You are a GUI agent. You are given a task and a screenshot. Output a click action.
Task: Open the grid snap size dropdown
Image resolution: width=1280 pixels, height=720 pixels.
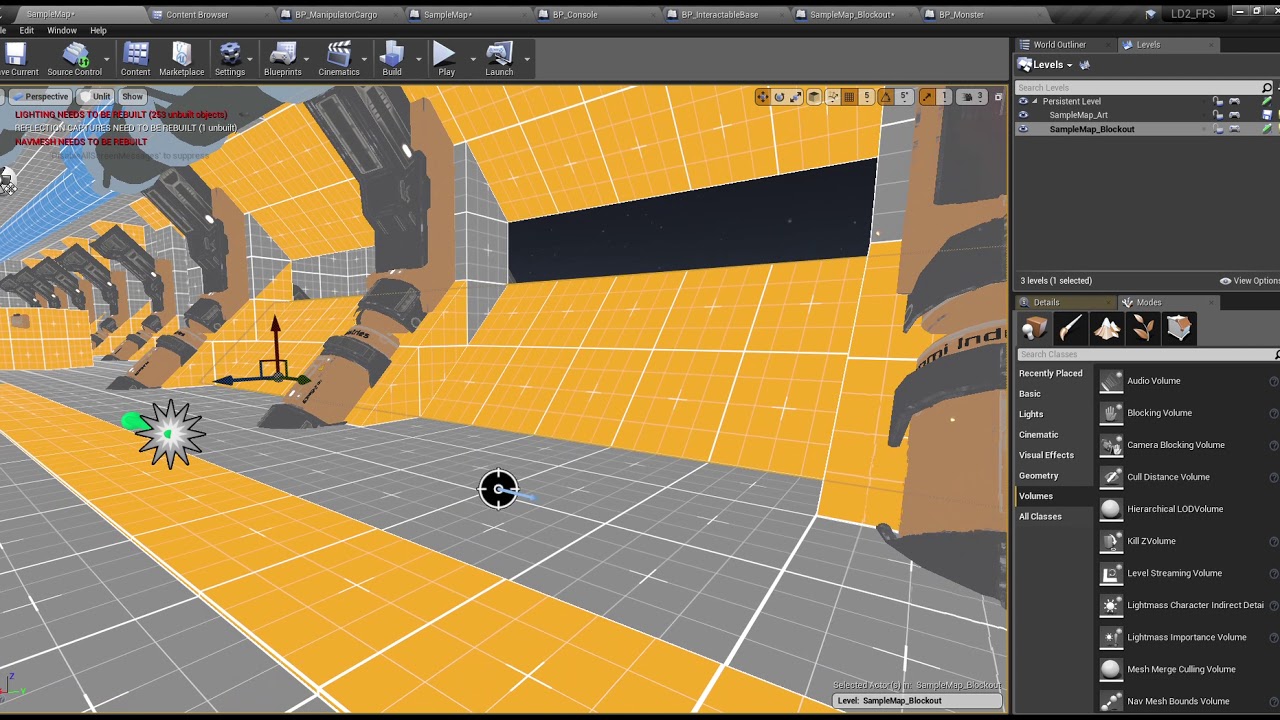[x=867, y=97]
